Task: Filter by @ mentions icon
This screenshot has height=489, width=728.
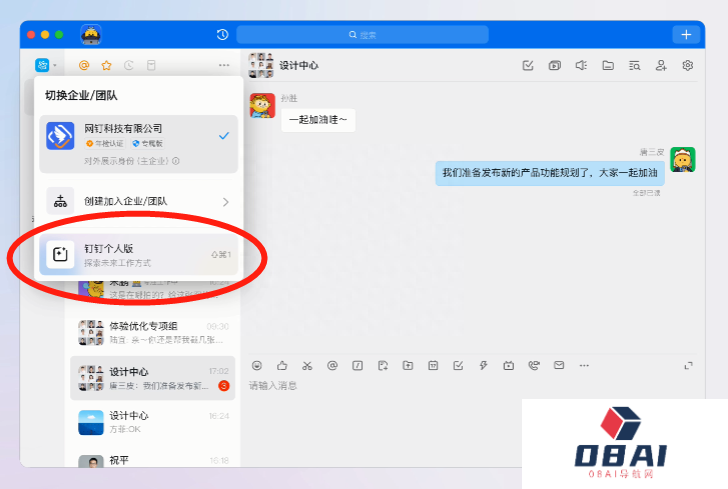Action: 84,65
